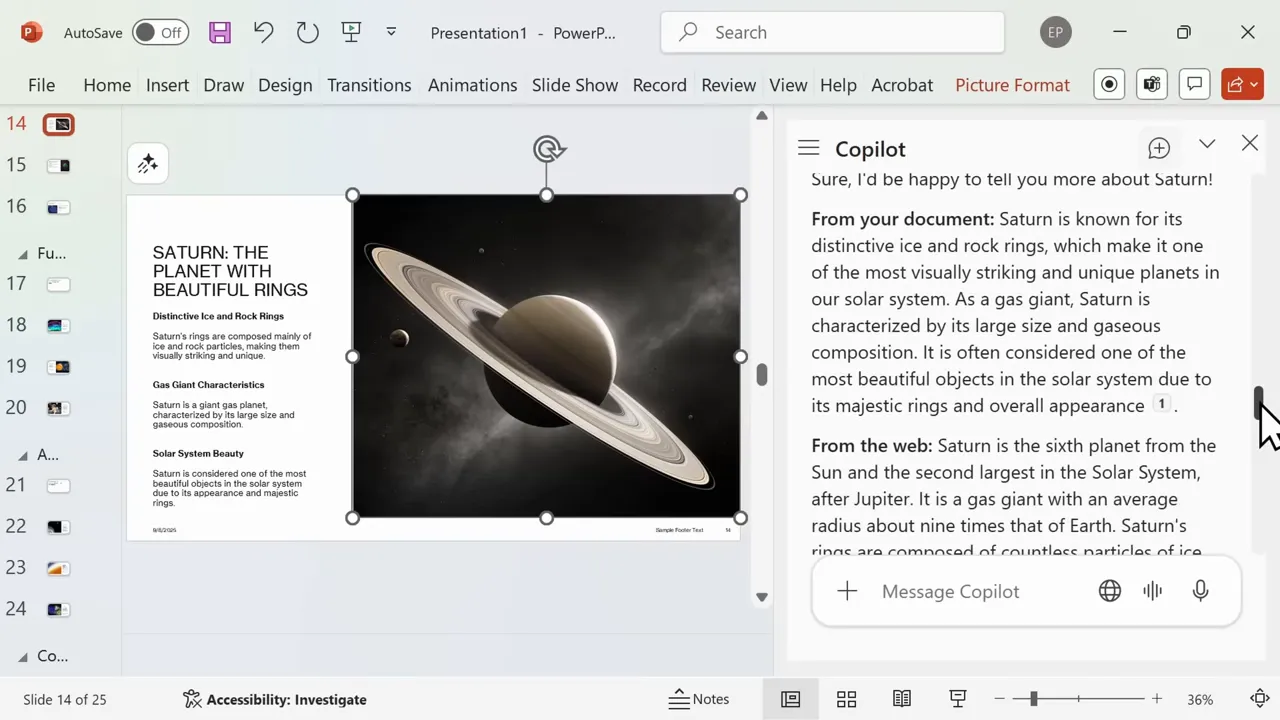Click Accessibility: Investigate status

click(275, 699)
